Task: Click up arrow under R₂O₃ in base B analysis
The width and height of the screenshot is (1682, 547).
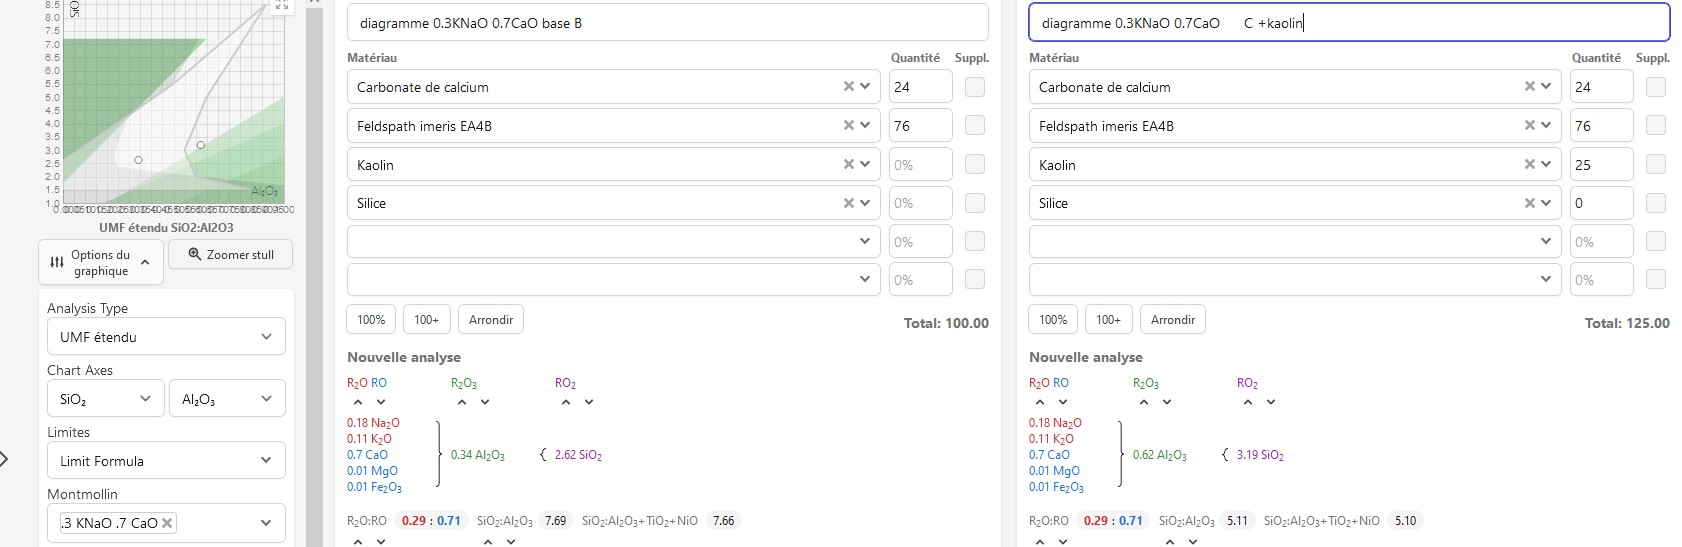Action: [x=461, y=402]
